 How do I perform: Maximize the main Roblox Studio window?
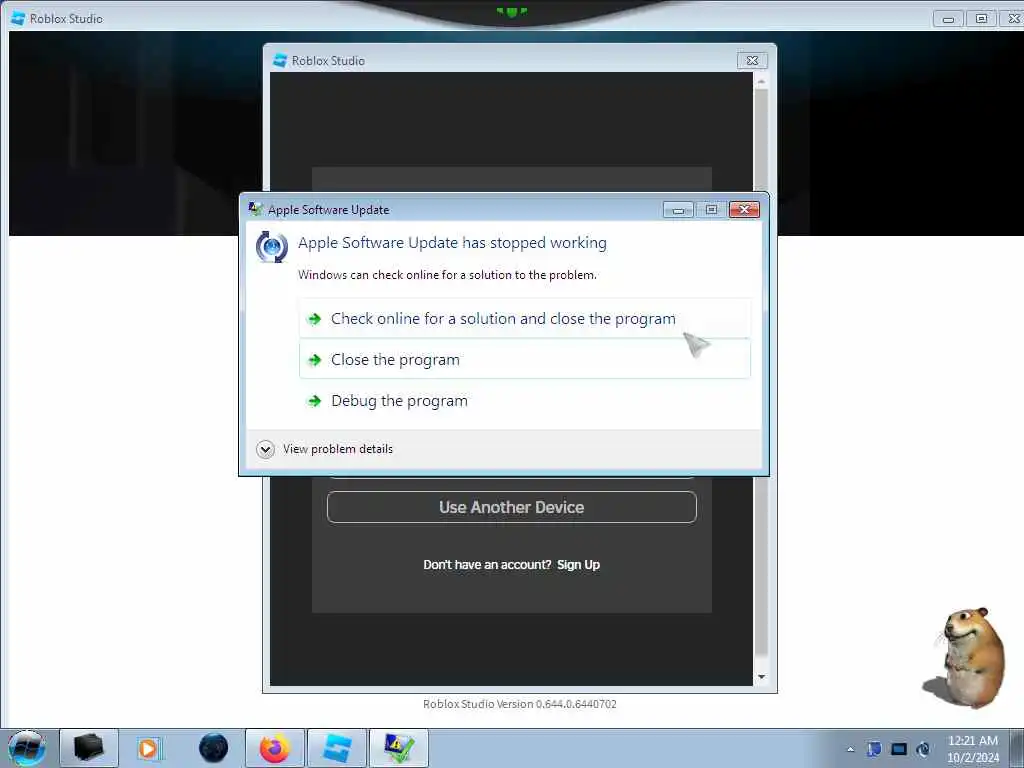coord(981,19)
